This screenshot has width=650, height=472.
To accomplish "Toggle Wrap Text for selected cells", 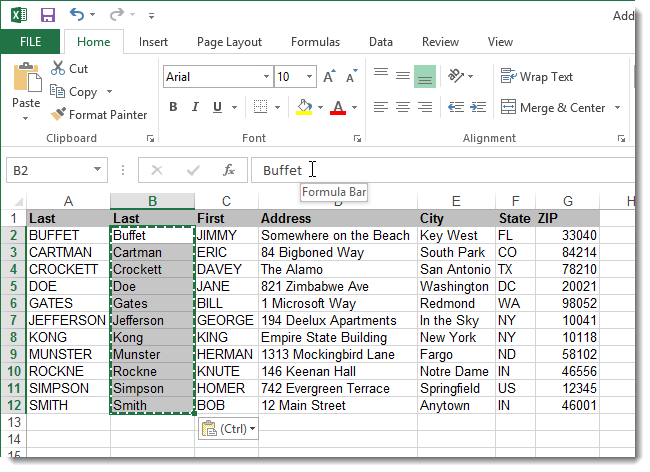I will (537, 77).
